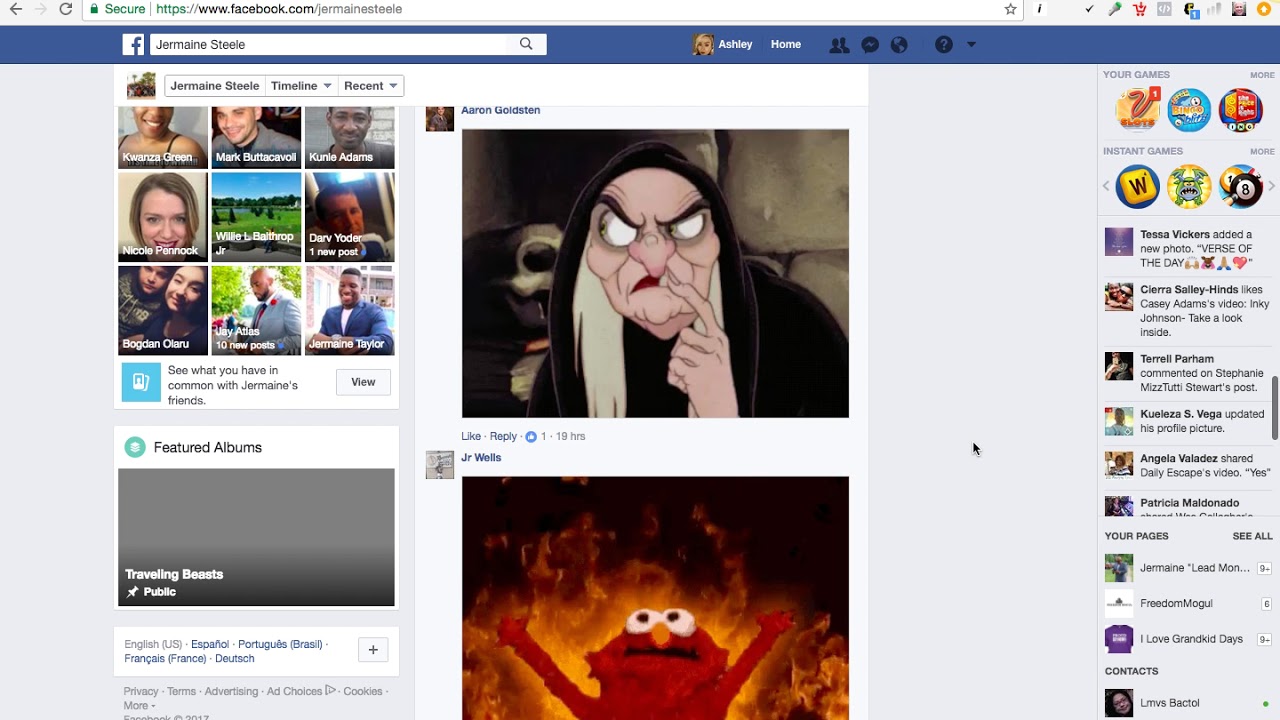Add a language with the plus button
The height and width of the screenshot is (720, 1280).
373,650
